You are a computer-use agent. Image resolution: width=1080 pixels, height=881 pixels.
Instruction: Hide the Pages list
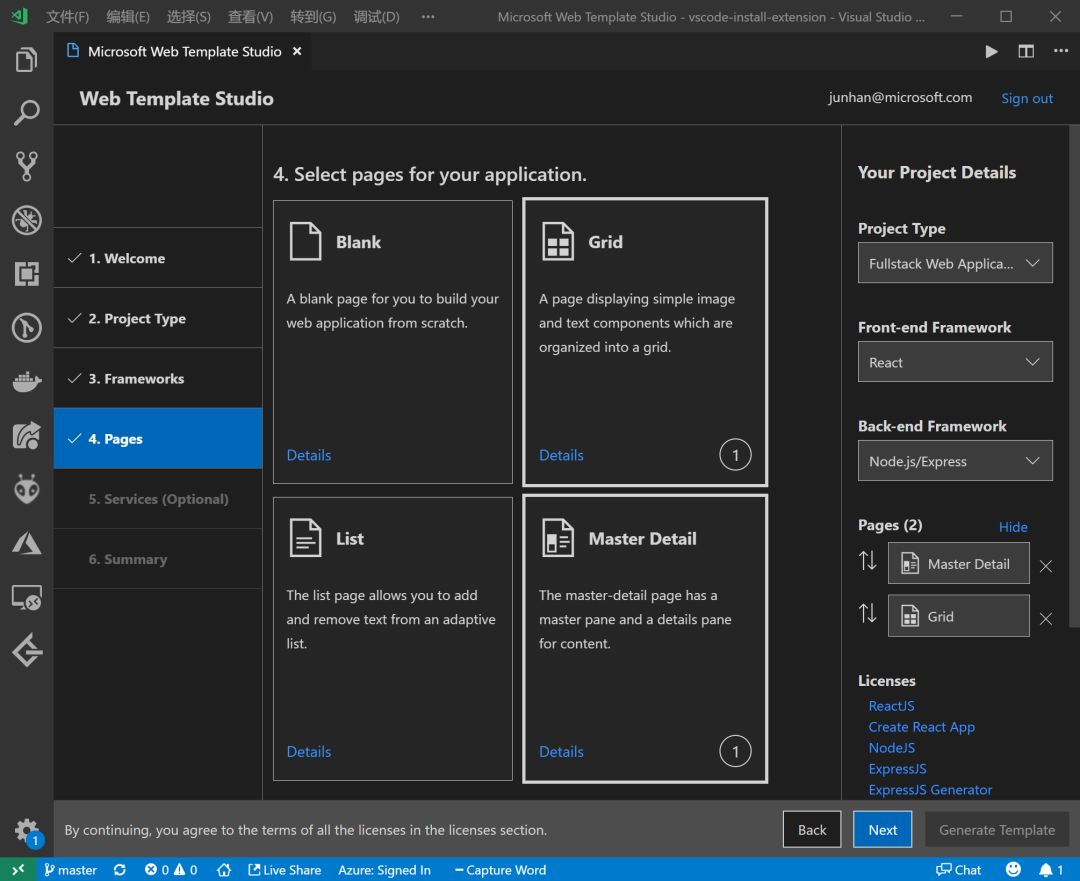pyautogui.click(x=1012, y=527)
